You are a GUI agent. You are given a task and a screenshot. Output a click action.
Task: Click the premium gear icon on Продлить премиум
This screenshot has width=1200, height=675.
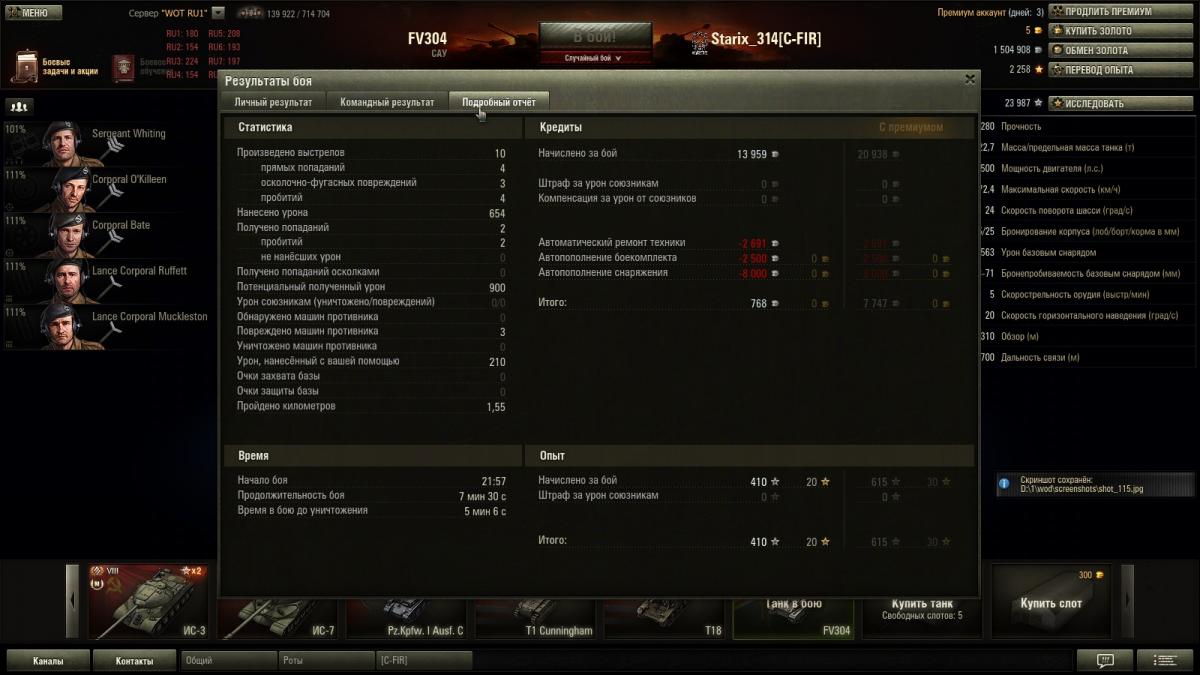pyautogui.click(x=1057, y=12)
